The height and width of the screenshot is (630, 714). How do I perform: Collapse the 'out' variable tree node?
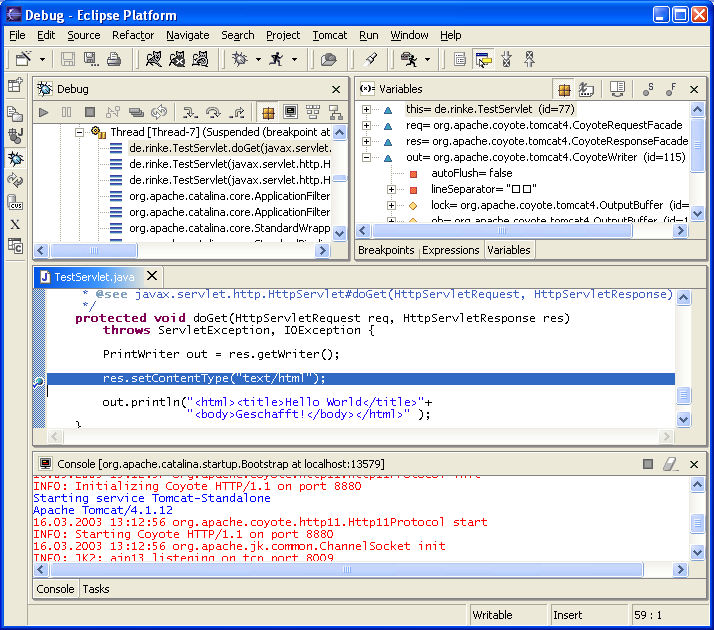coord(367,157)
